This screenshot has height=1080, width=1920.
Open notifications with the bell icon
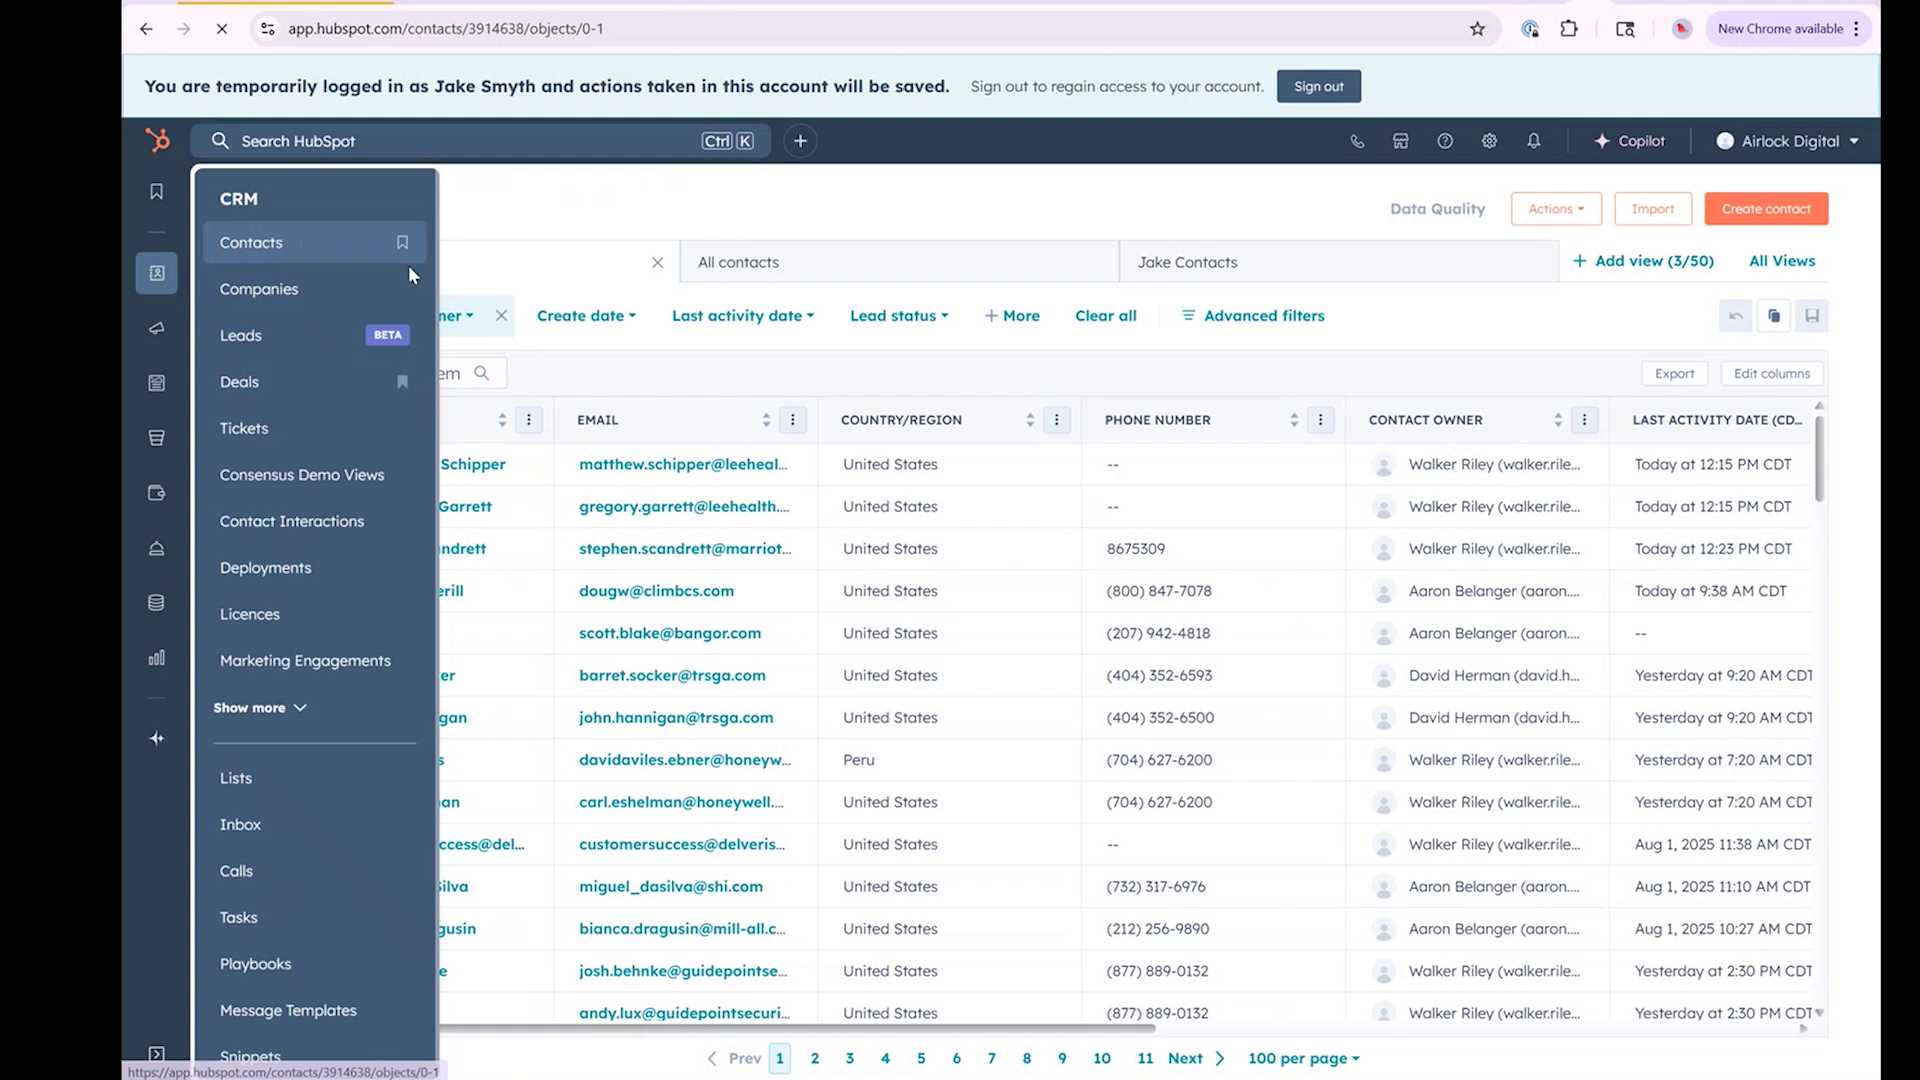(1534, 141)
